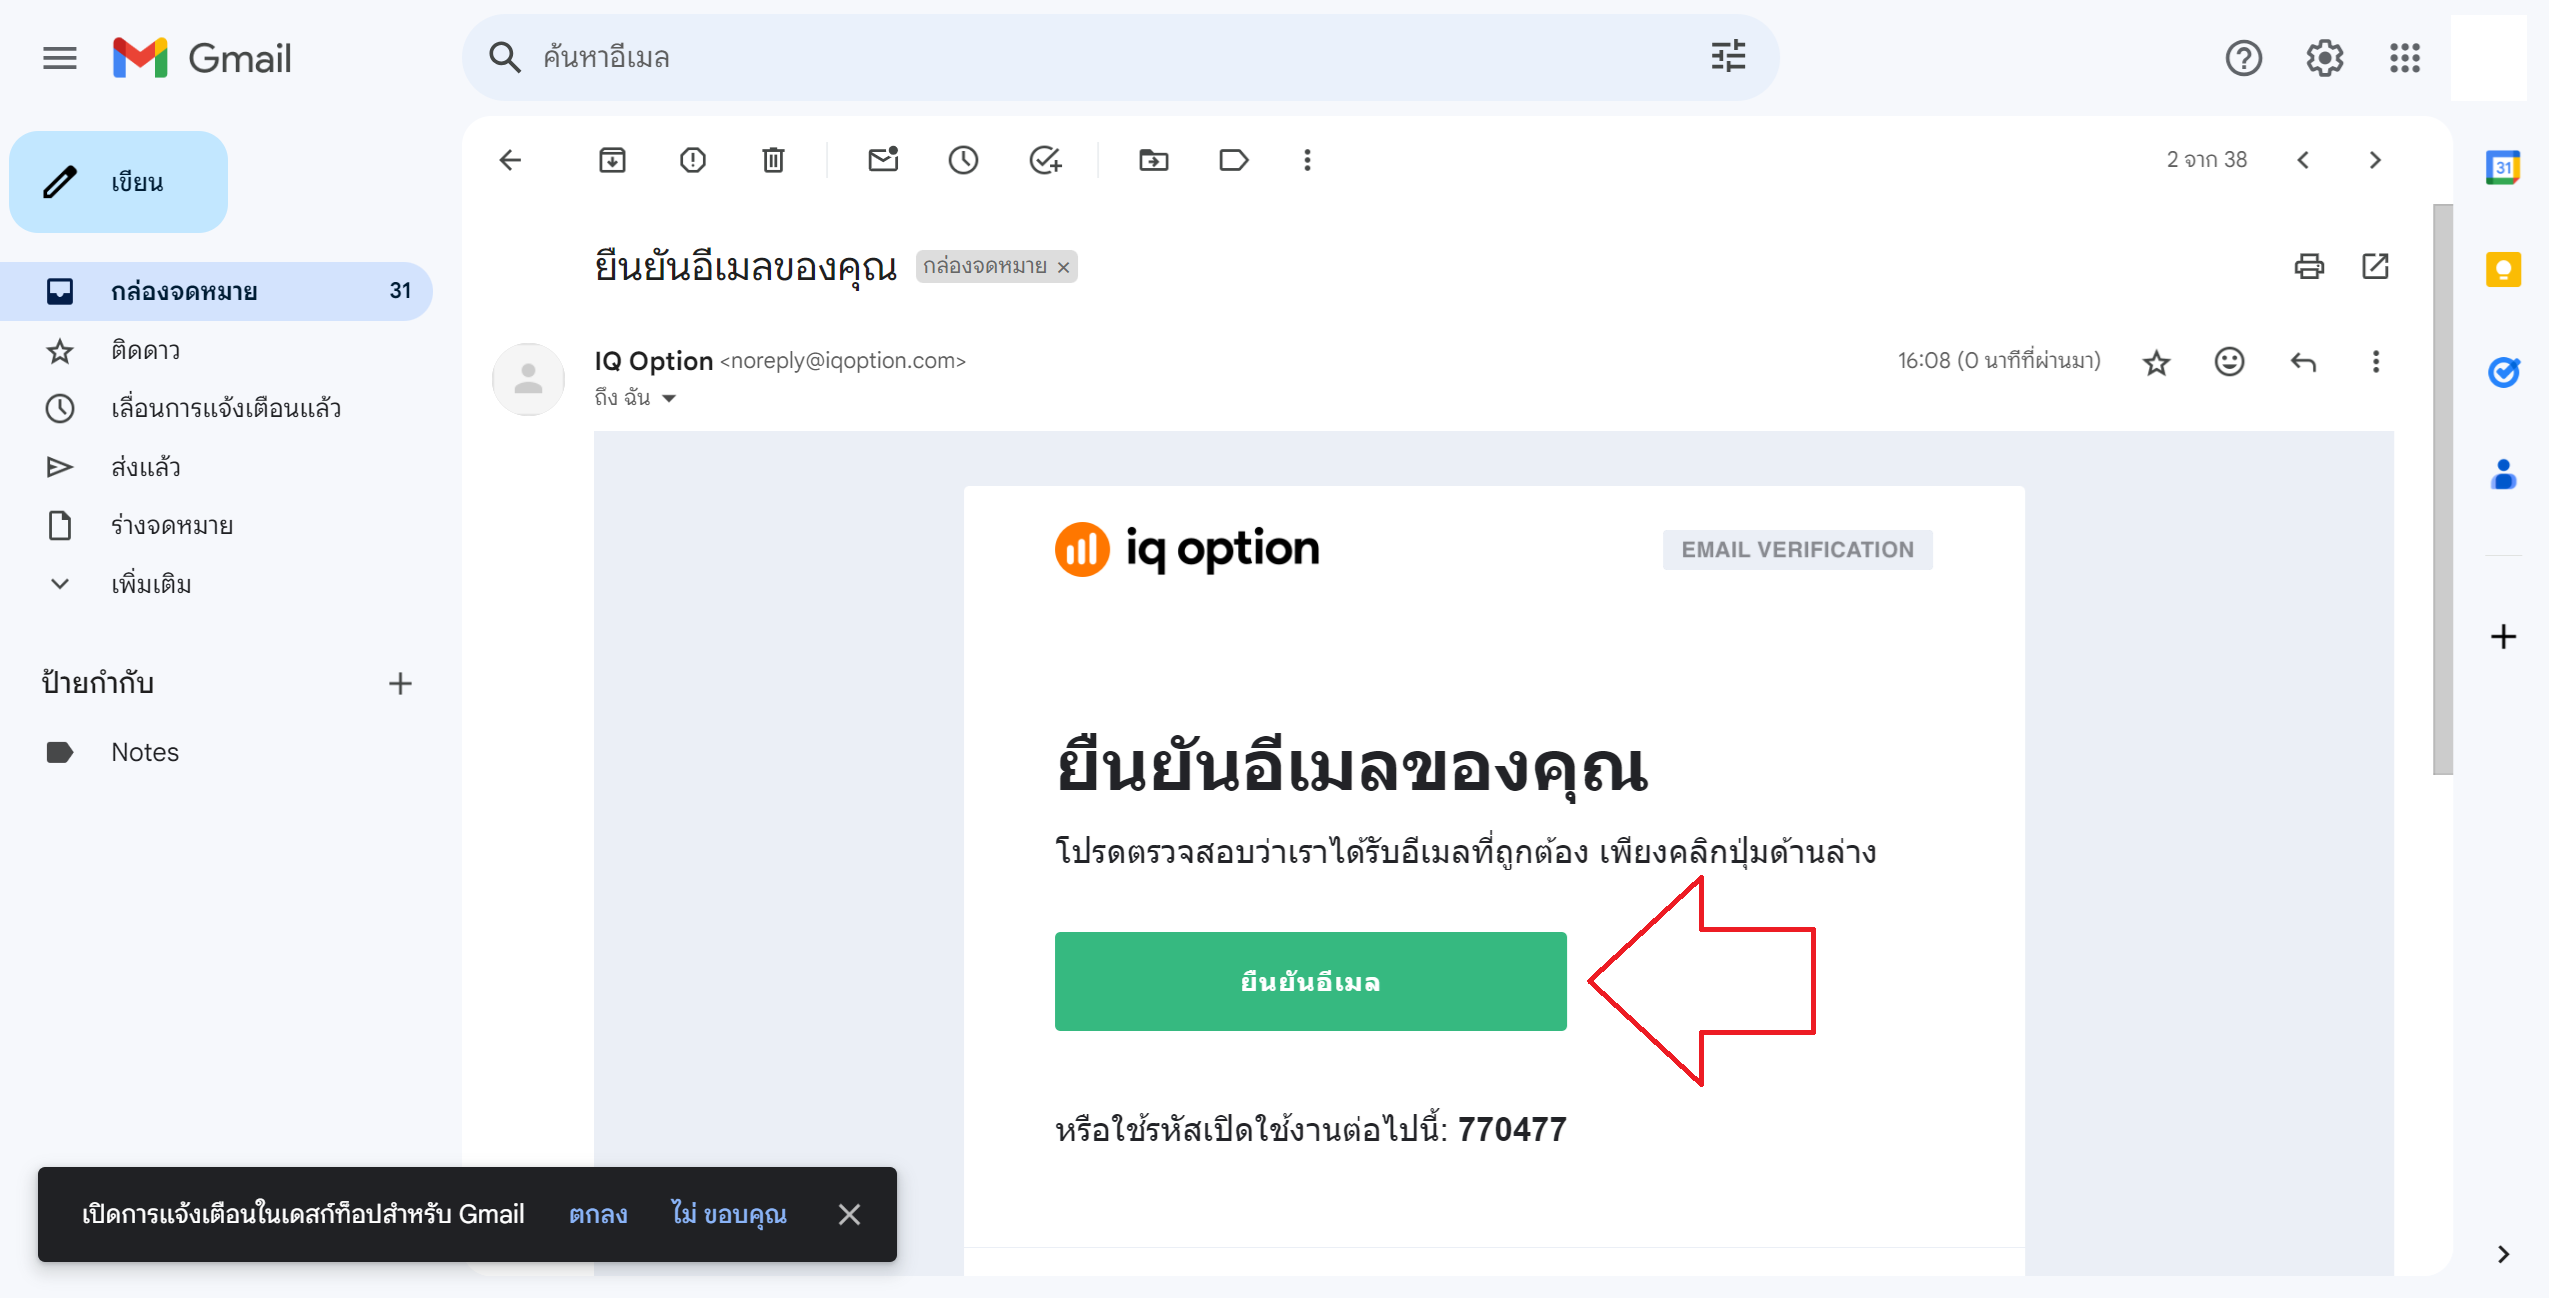Report this email as spam
This screenshot has width=2549, height=1298.
[693, 160]
